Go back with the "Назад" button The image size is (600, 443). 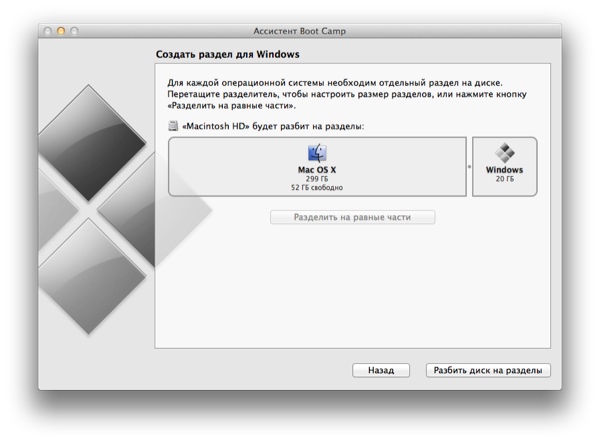click(381, 370)
